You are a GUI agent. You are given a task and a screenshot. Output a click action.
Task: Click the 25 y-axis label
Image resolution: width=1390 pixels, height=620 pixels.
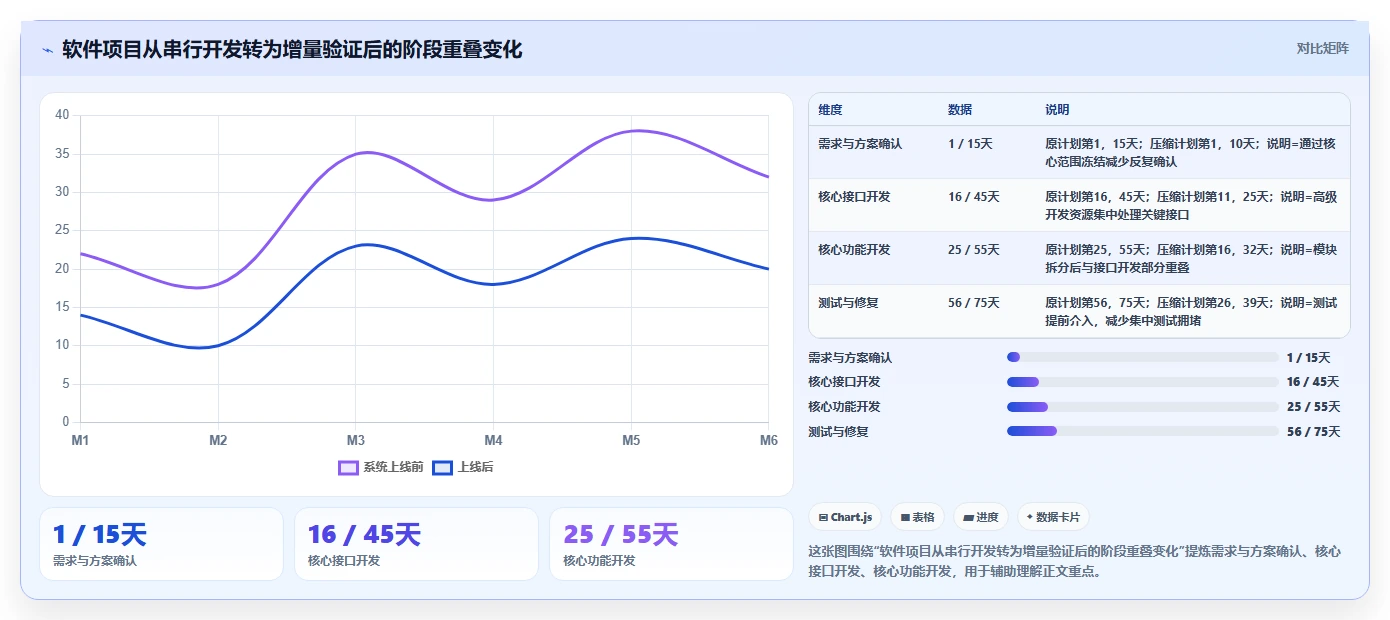tap(62, 230)
